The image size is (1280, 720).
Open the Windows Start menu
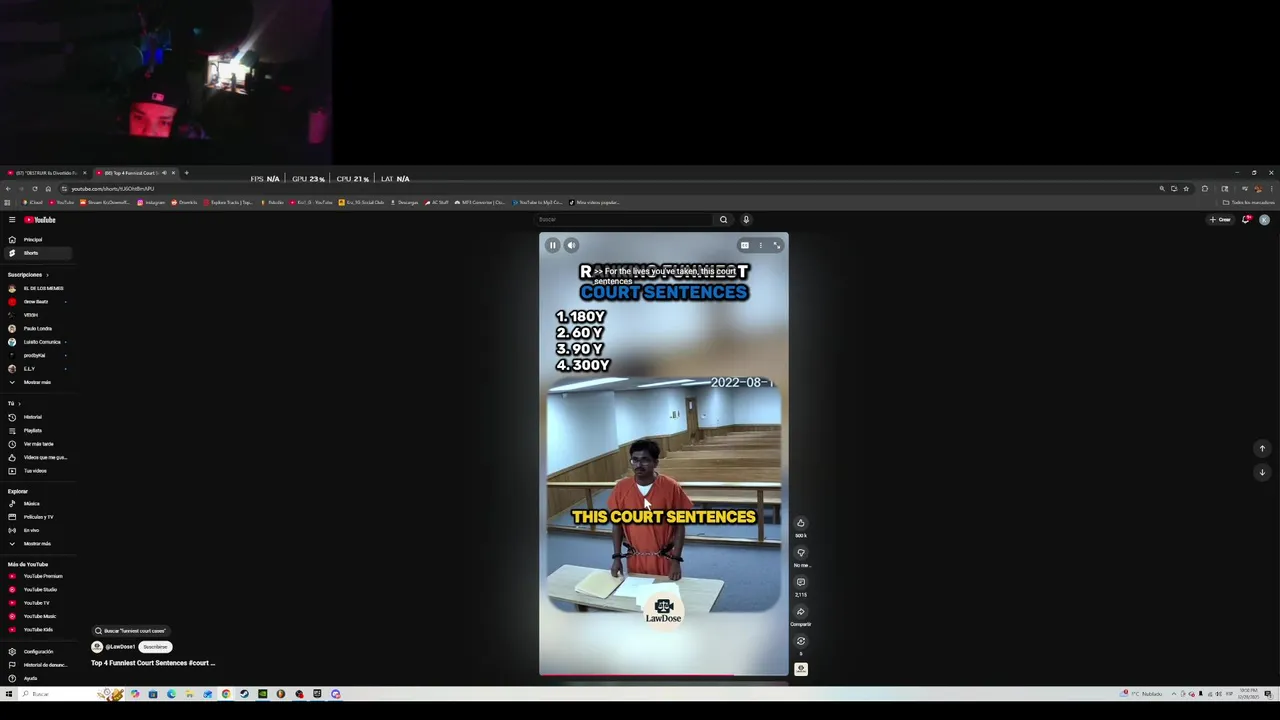coord(9,694)
